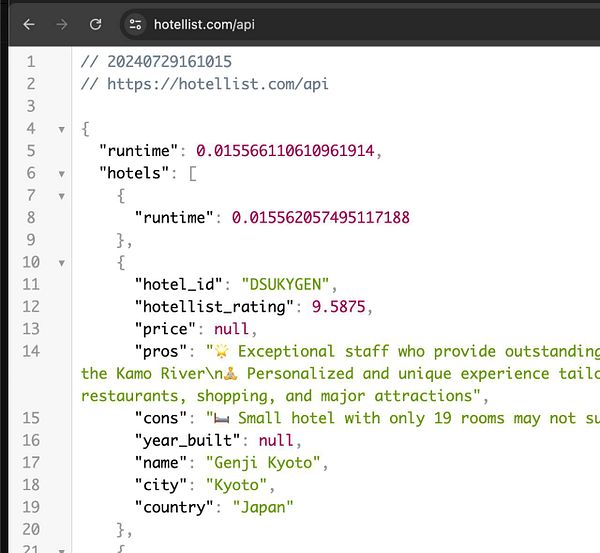600x553 pixels.
Task: Collapse the object starting on line 21
Action: (x=62, y=549)
